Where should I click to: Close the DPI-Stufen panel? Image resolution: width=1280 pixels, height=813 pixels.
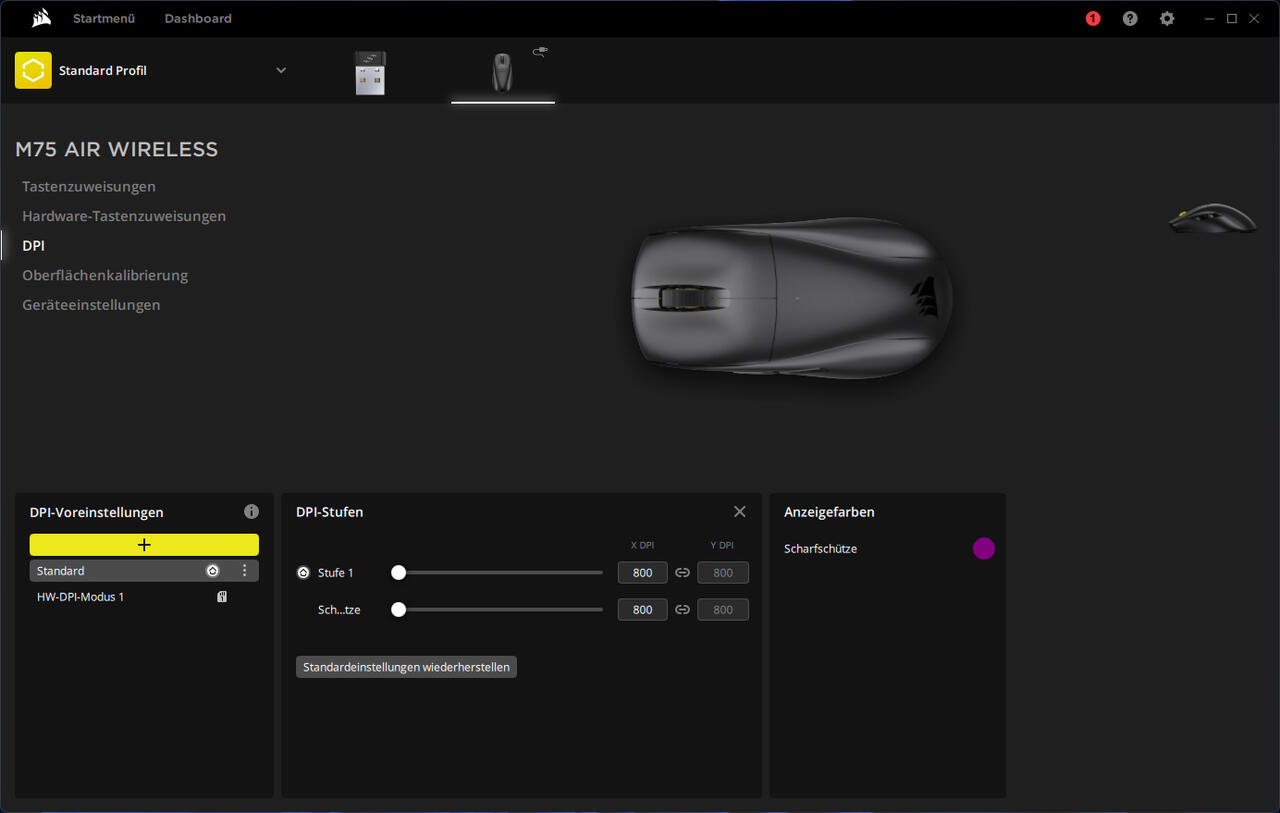coord(740,511)
